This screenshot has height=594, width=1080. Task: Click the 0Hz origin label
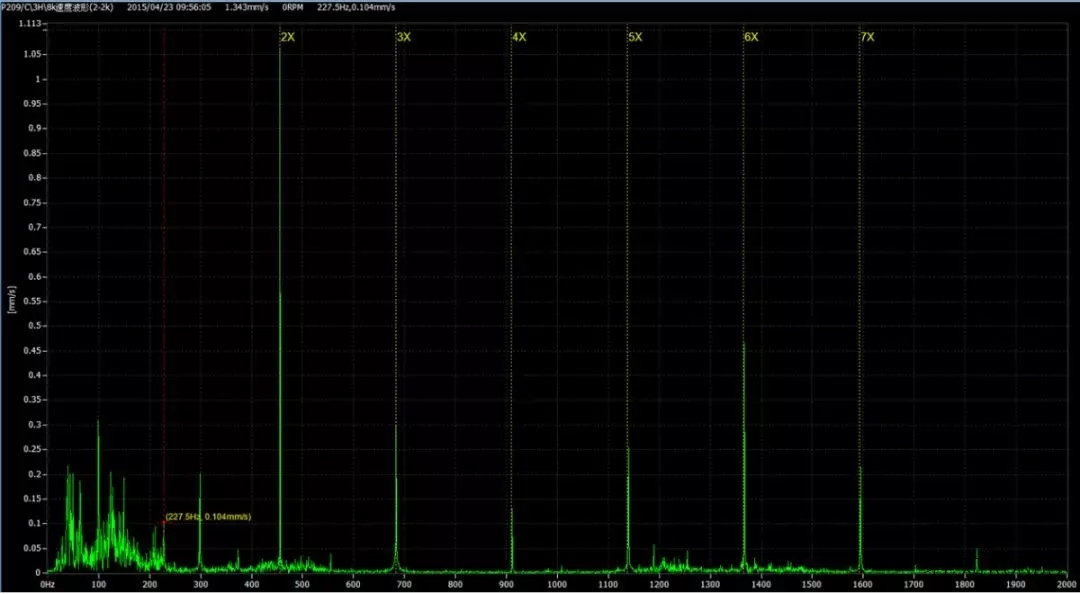tap(46, 584)
